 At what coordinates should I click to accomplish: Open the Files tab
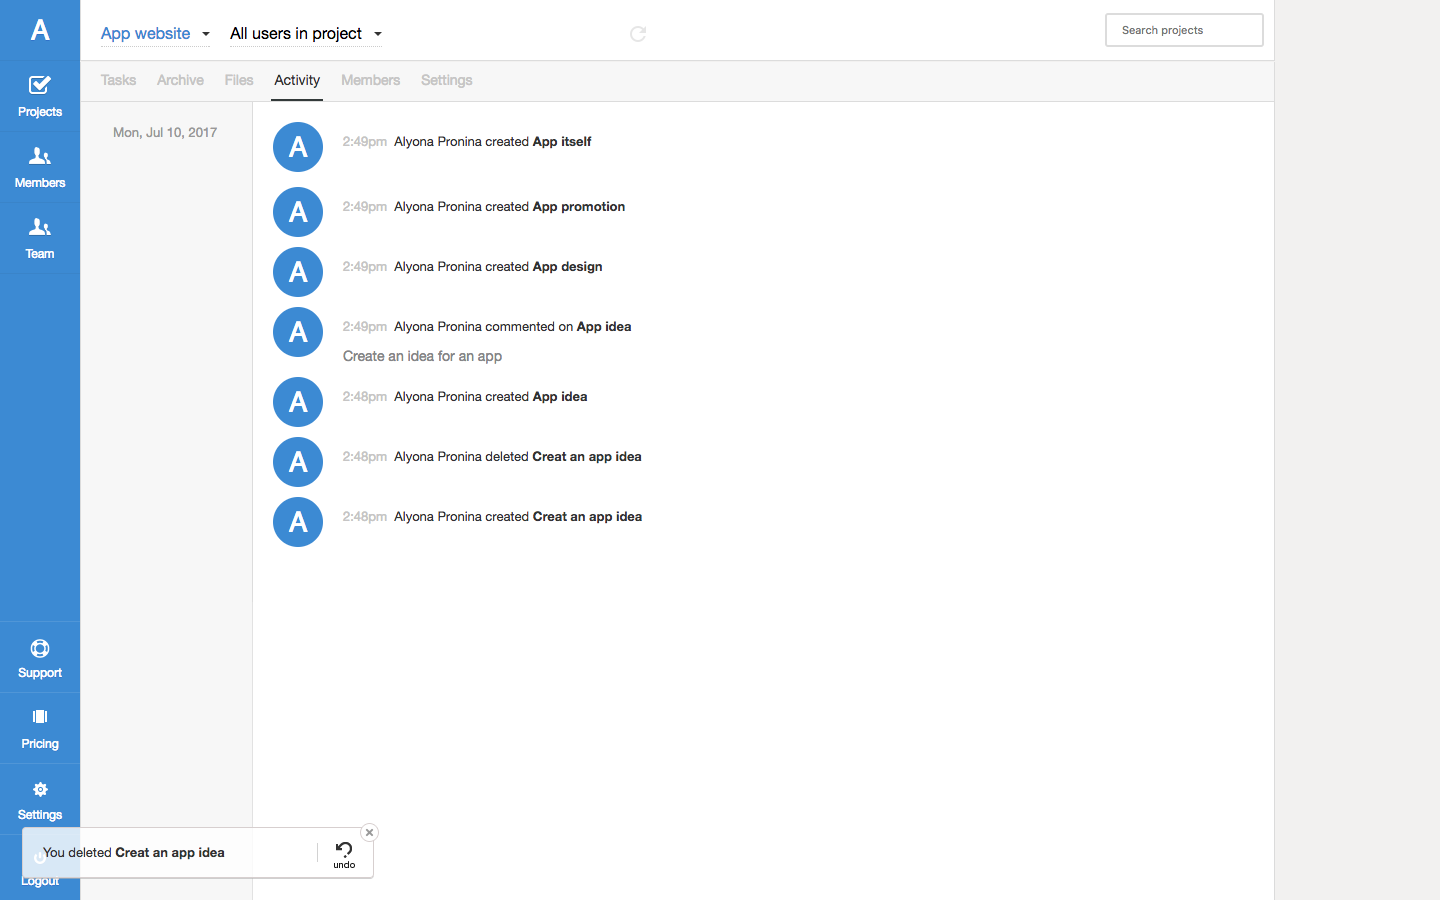pyautogui.click(x=239, y=80)
